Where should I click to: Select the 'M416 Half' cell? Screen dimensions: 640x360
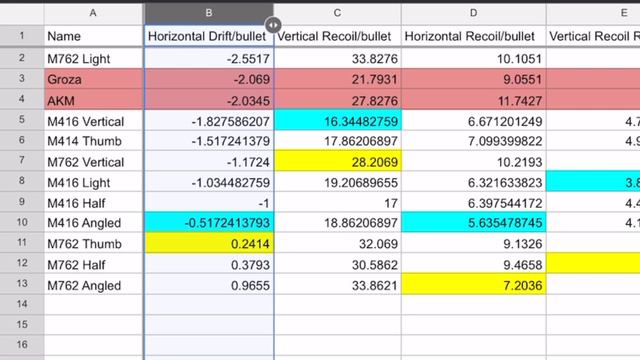coord(93,203)
